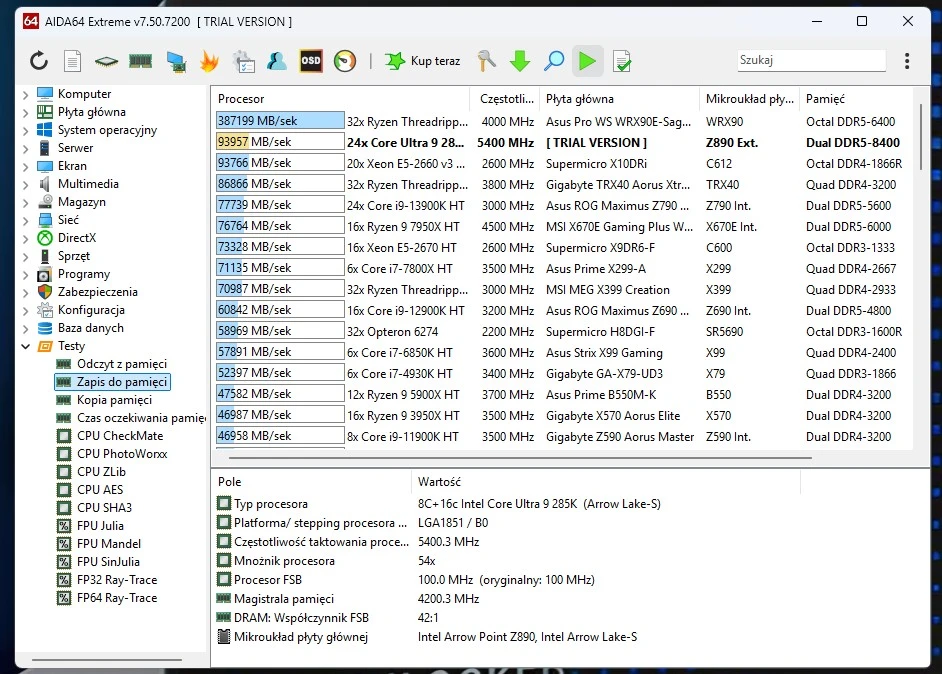The width and height of the screenshot is (942, 674).
Task: Collapse the Testy tree node
Action: click(x=25, y=346)
